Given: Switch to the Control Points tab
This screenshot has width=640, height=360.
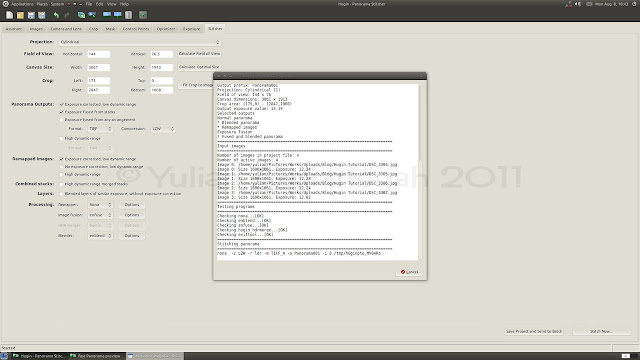Looking at the screenshot, I should coord(136,29).
